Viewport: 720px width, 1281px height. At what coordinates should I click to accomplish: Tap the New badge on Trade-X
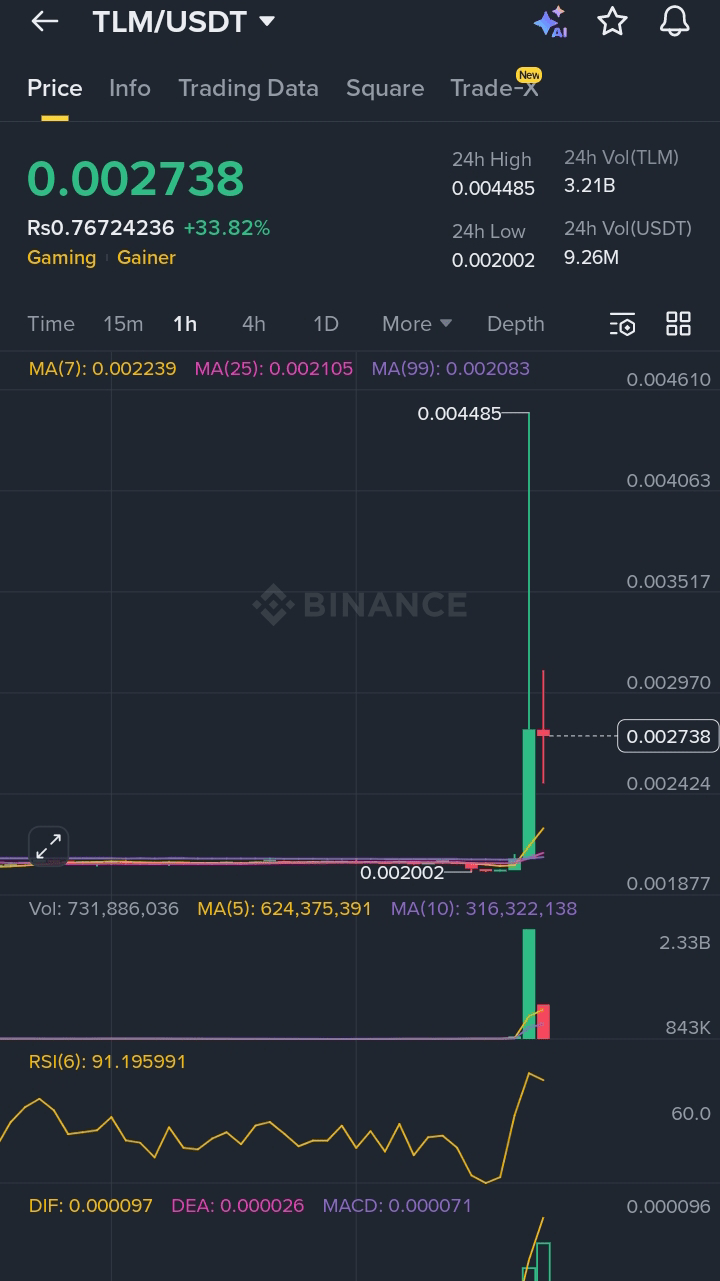[x=529, y=74]
